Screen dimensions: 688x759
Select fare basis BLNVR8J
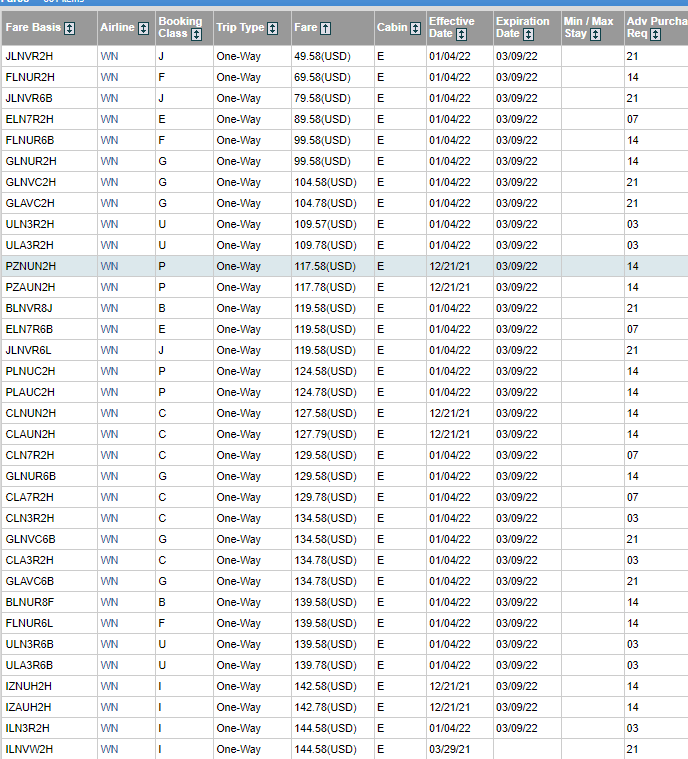point(30,308)
